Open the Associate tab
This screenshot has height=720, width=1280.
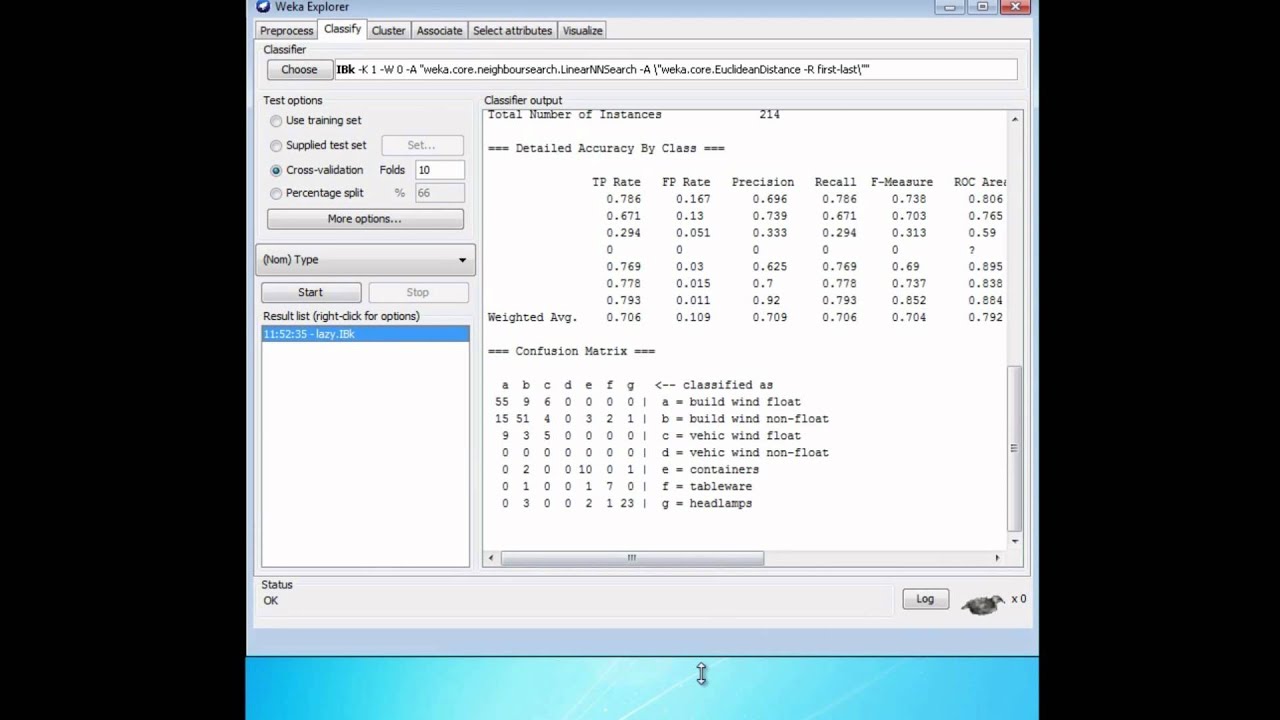(x=440, y=31)
